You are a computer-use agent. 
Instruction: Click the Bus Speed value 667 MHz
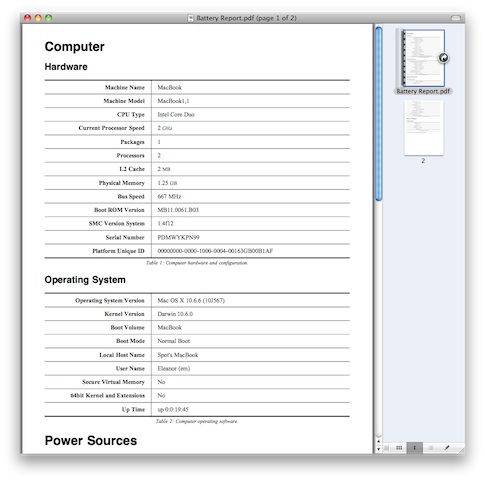[169, 197]
